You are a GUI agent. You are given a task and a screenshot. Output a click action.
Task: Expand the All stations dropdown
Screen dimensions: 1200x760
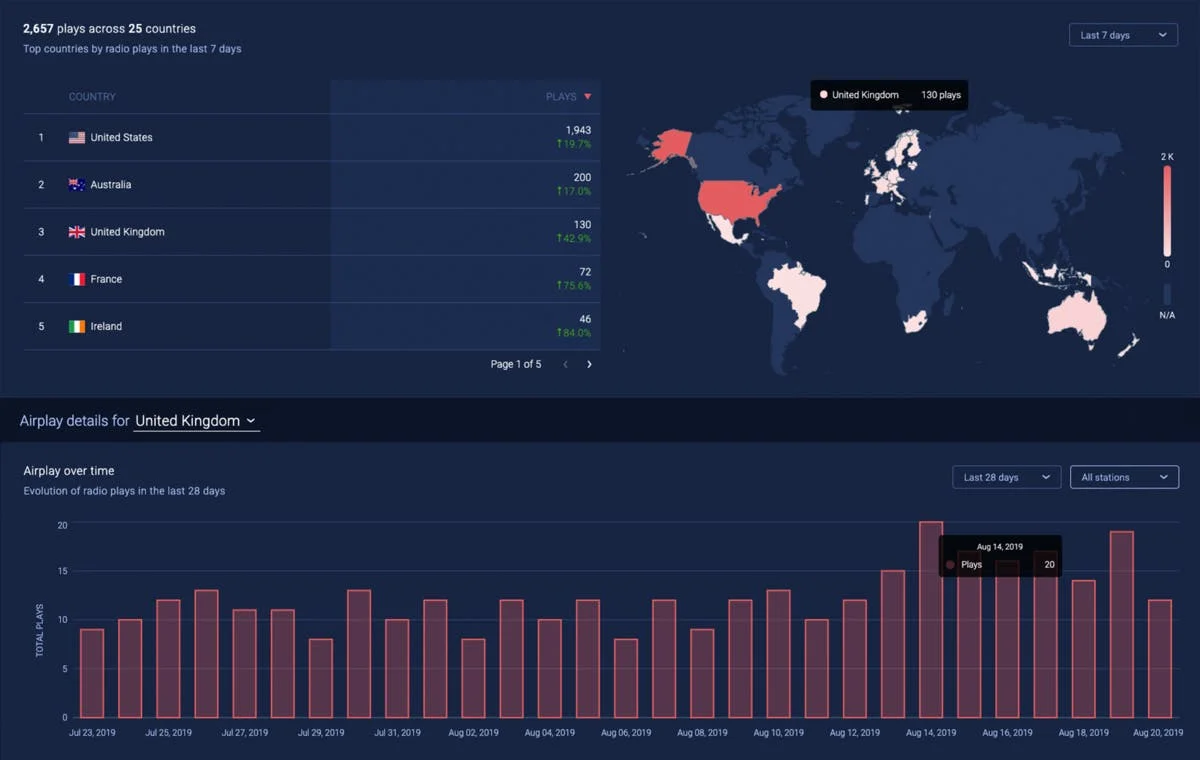pos(1124,477)
